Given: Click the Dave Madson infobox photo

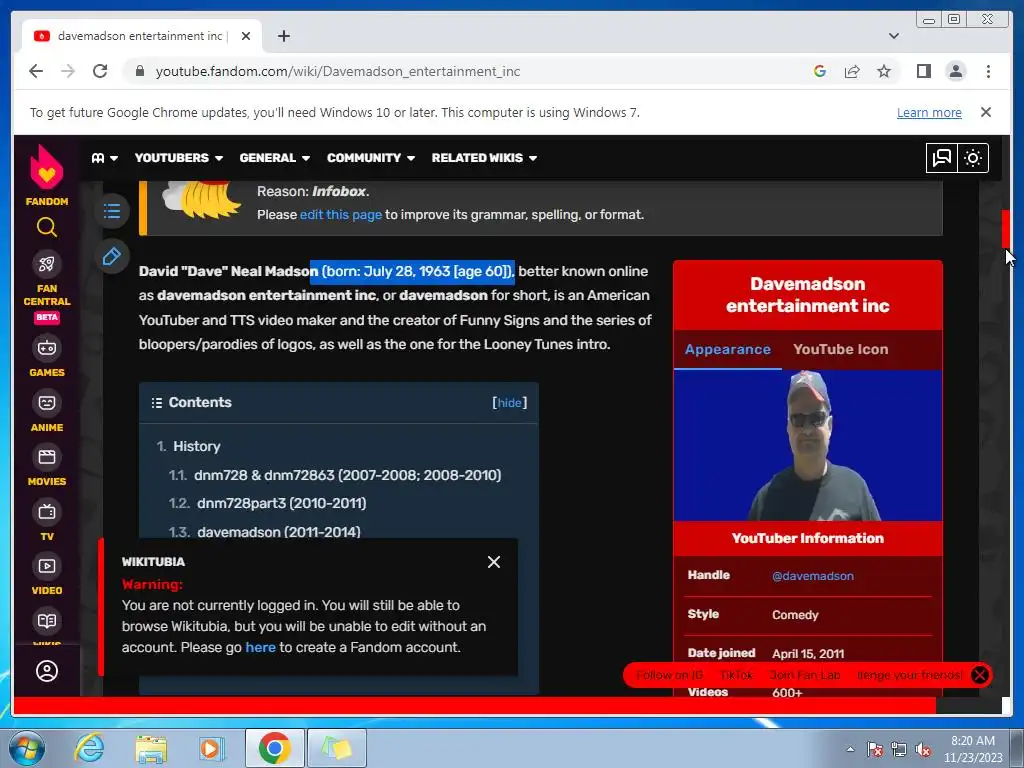Looking at the screenshot, I should (808, 445).
